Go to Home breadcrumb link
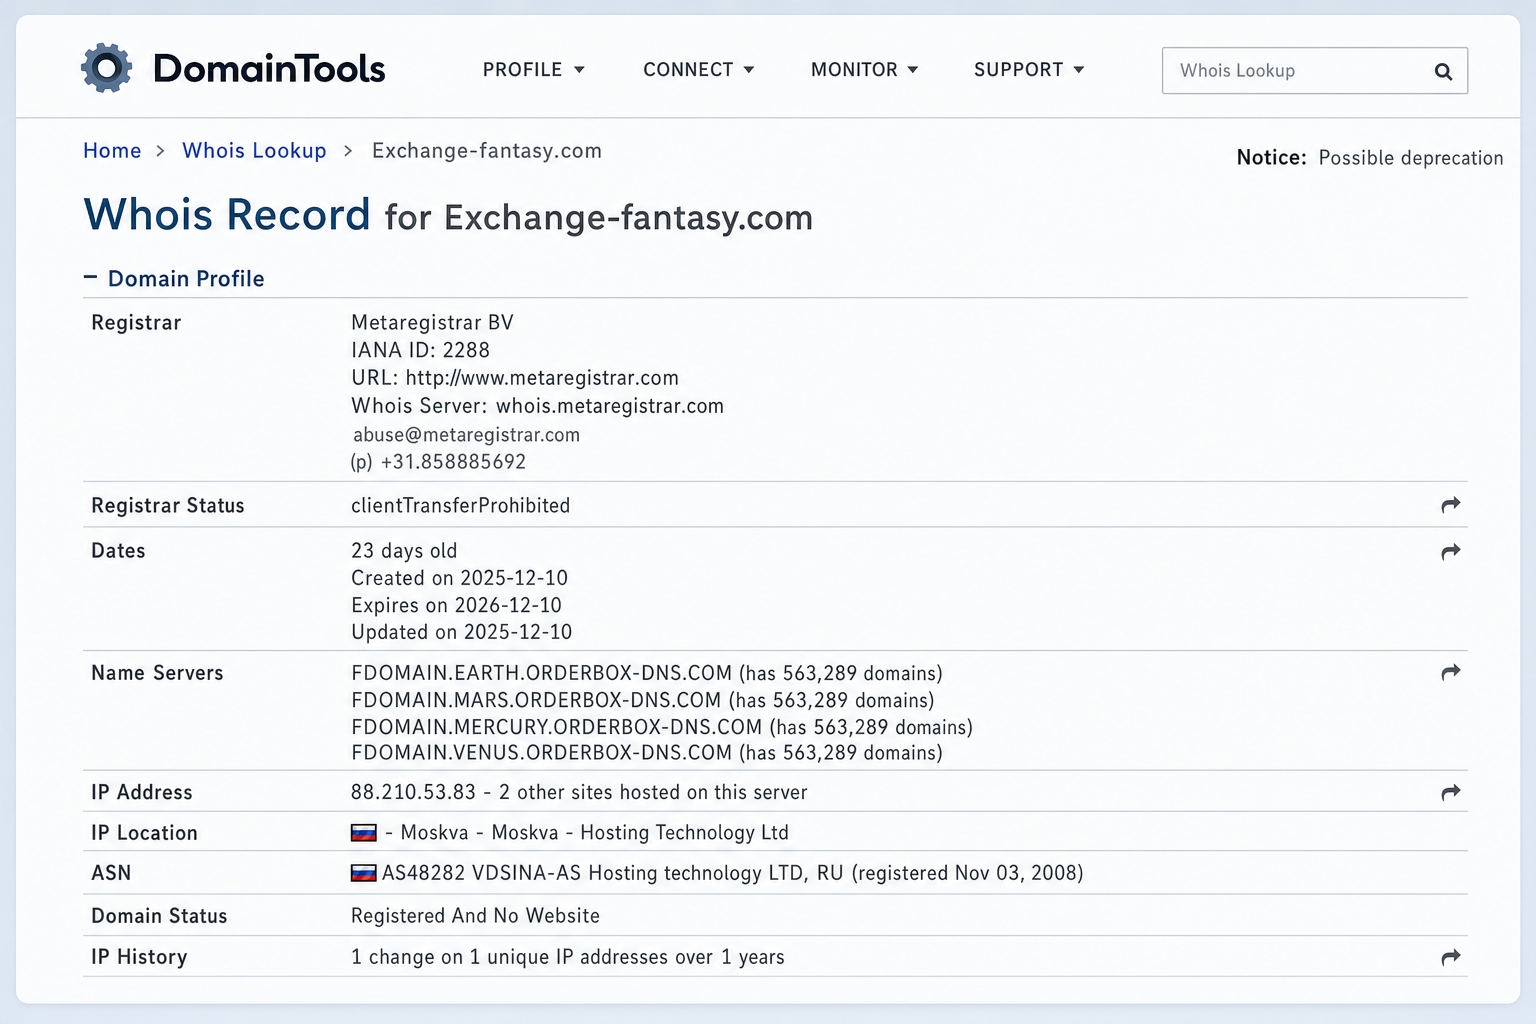The height and width of the screenshot is (1024, 1536). (112, 151)
